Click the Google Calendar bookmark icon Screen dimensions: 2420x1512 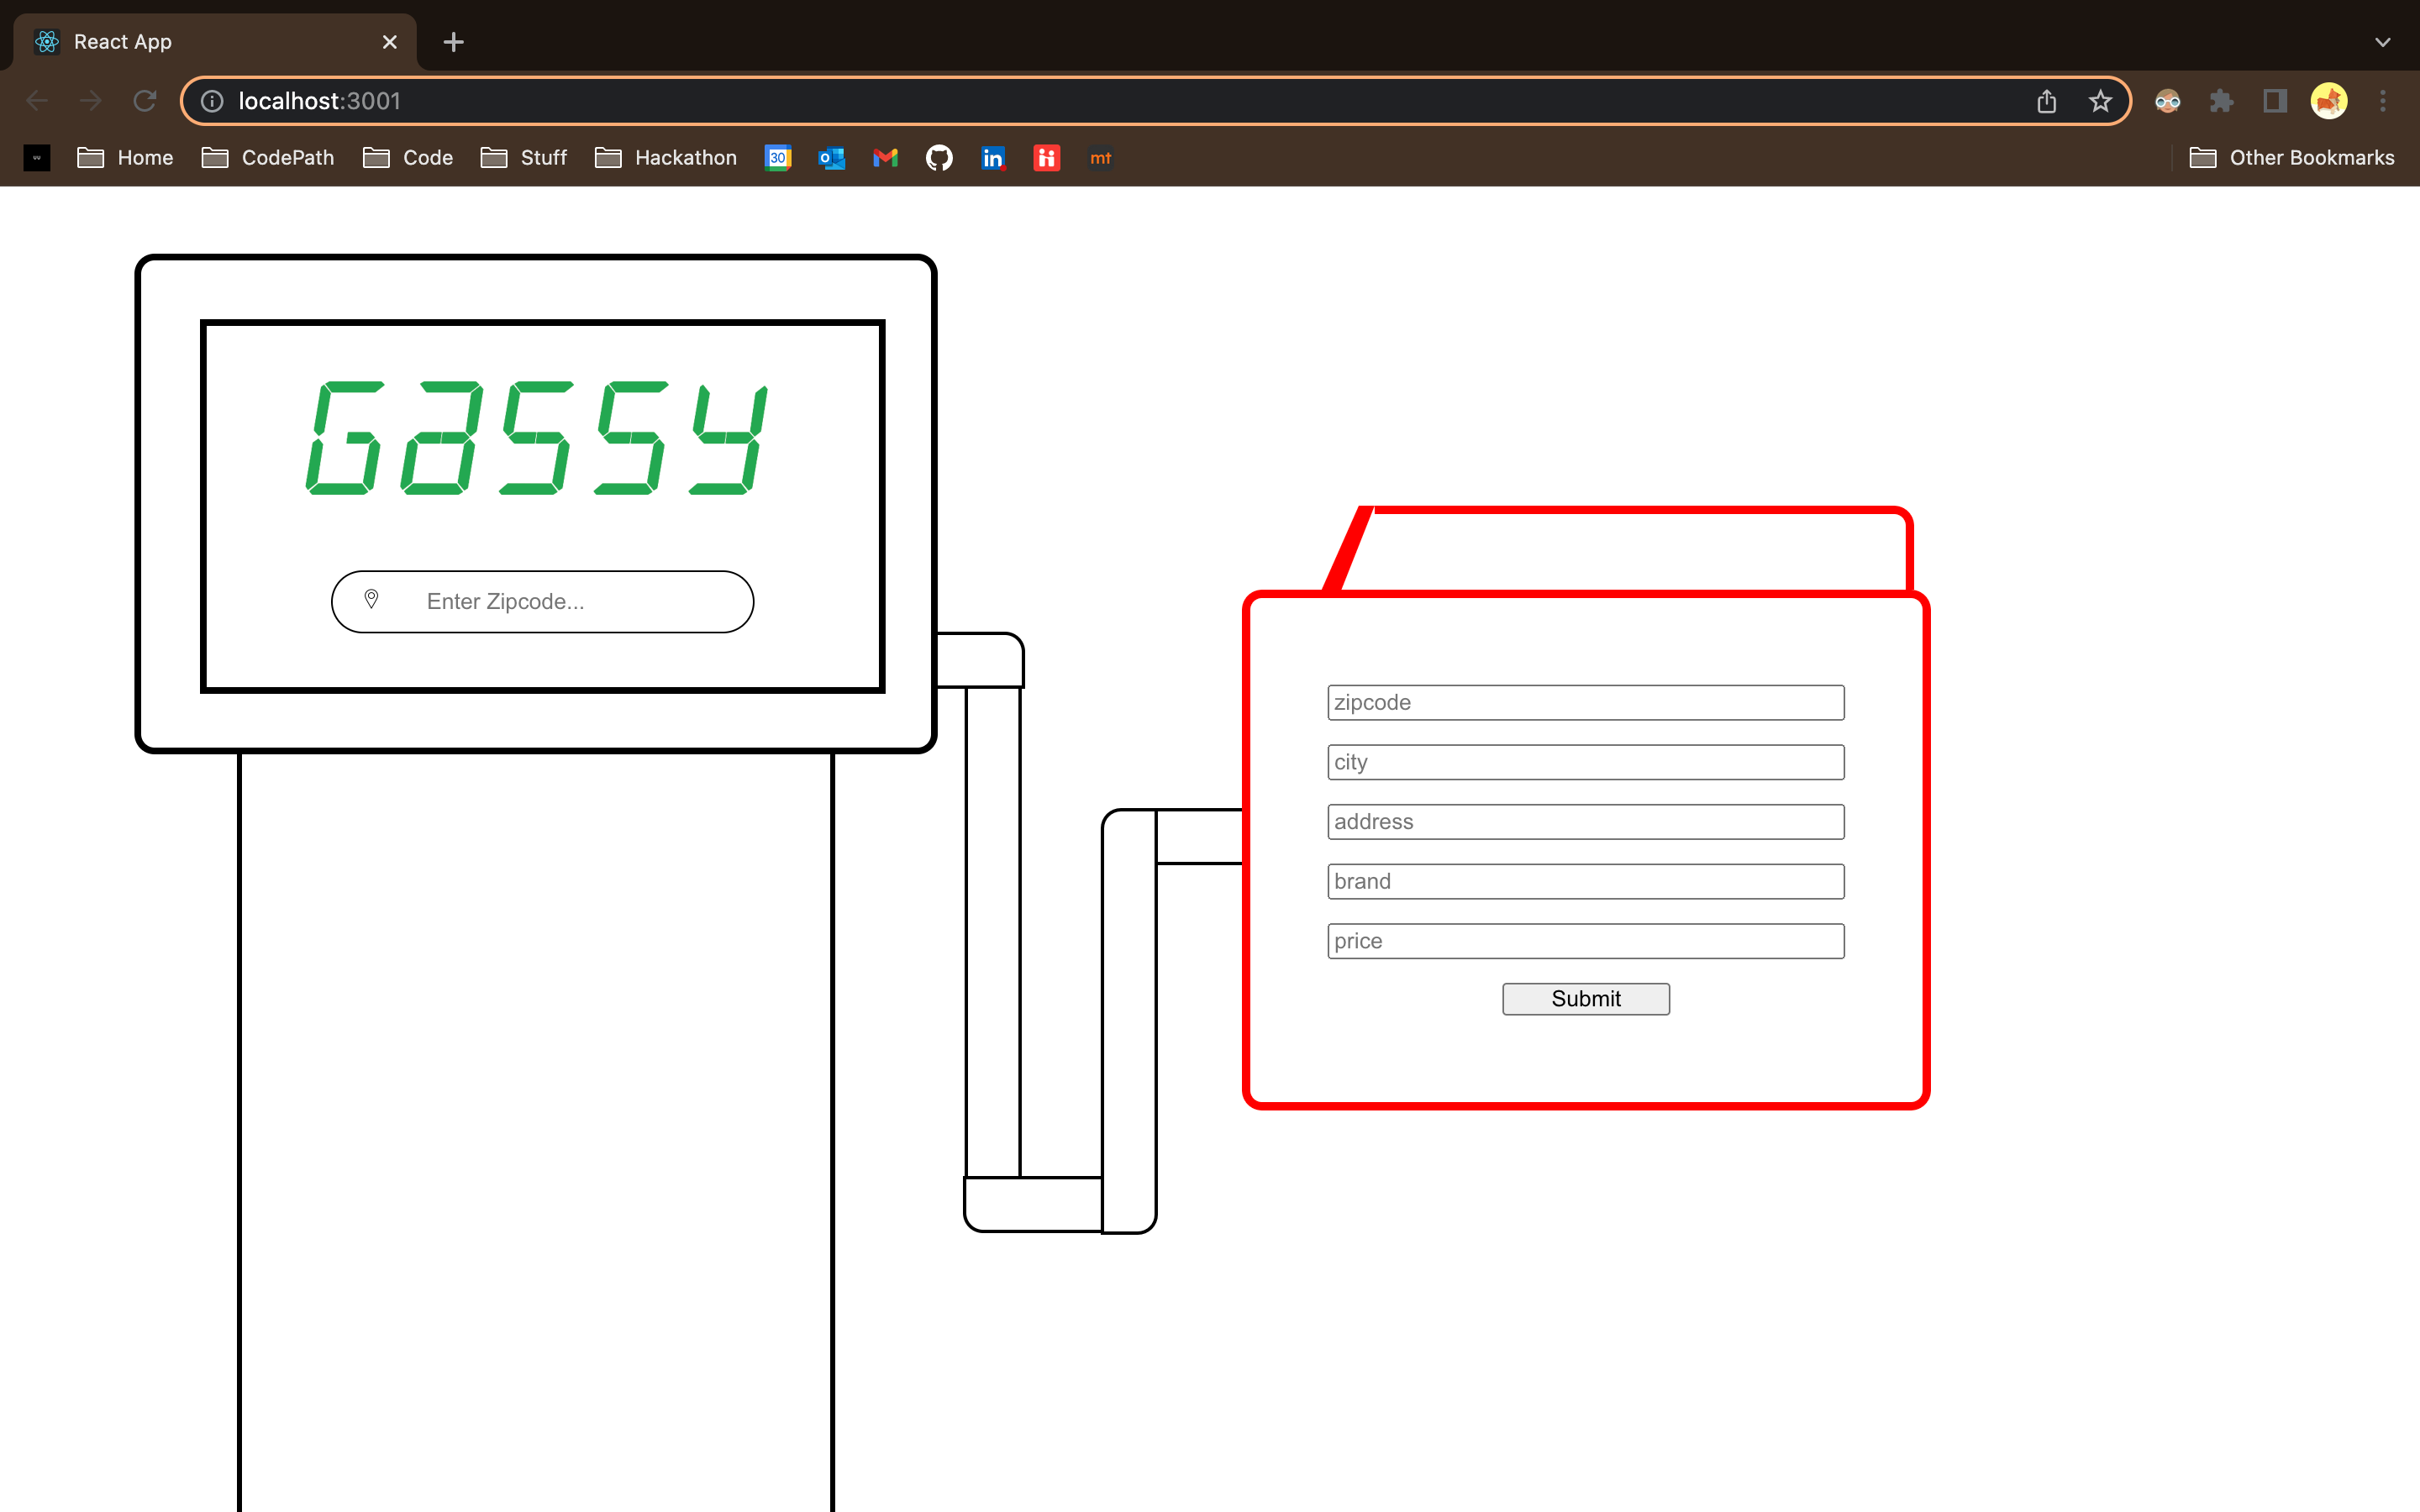click(x=778, y=158)
